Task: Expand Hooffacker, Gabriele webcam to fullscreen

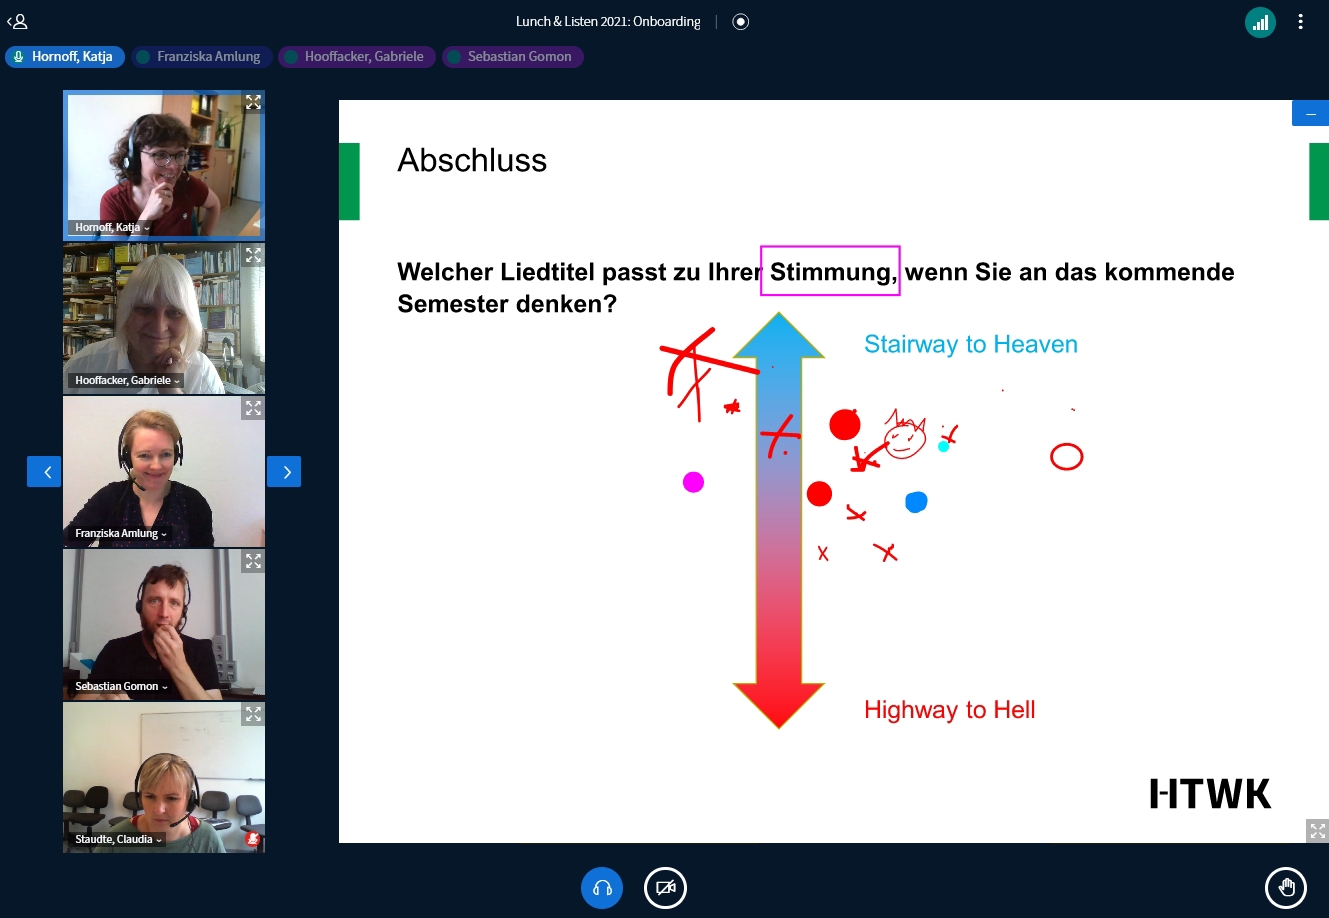Action: pyautogui.click(x=253, y=255)
